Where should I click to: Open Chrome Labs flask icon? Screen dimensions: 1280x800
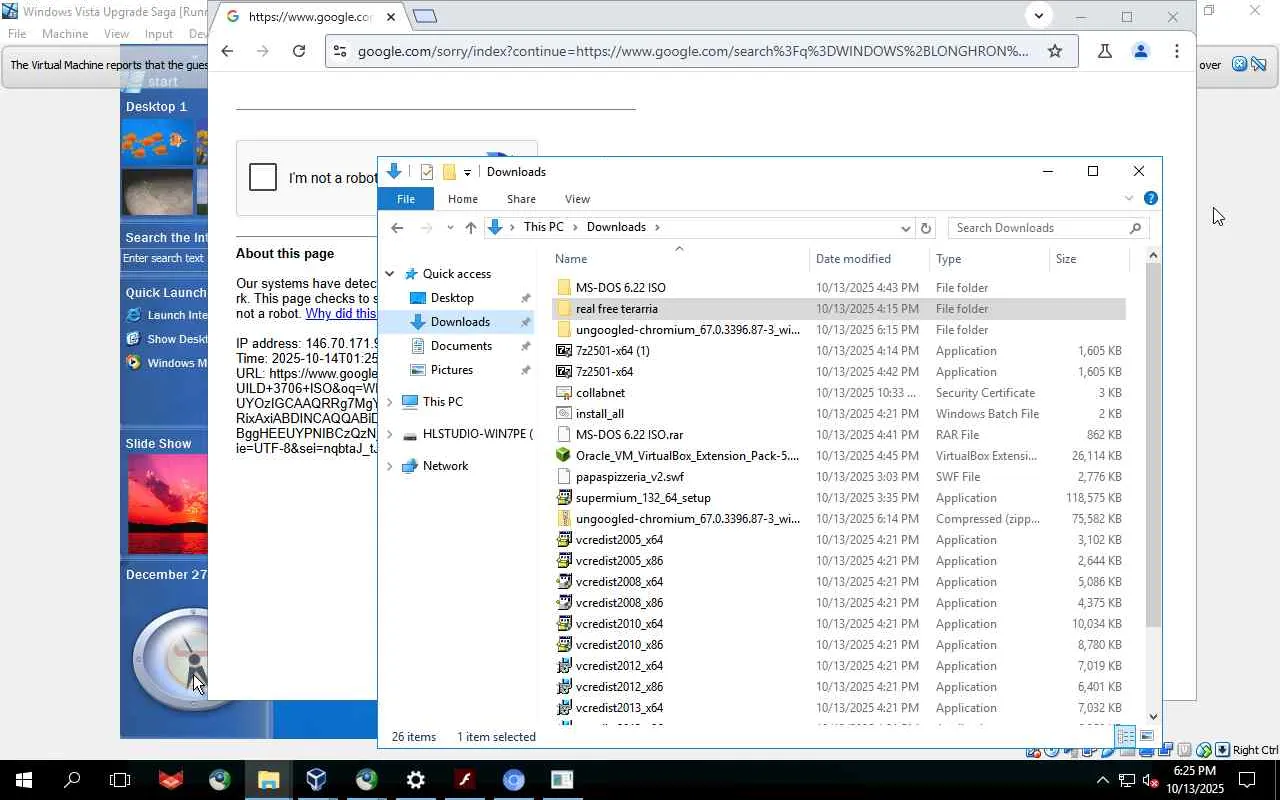coord(1105,51)
